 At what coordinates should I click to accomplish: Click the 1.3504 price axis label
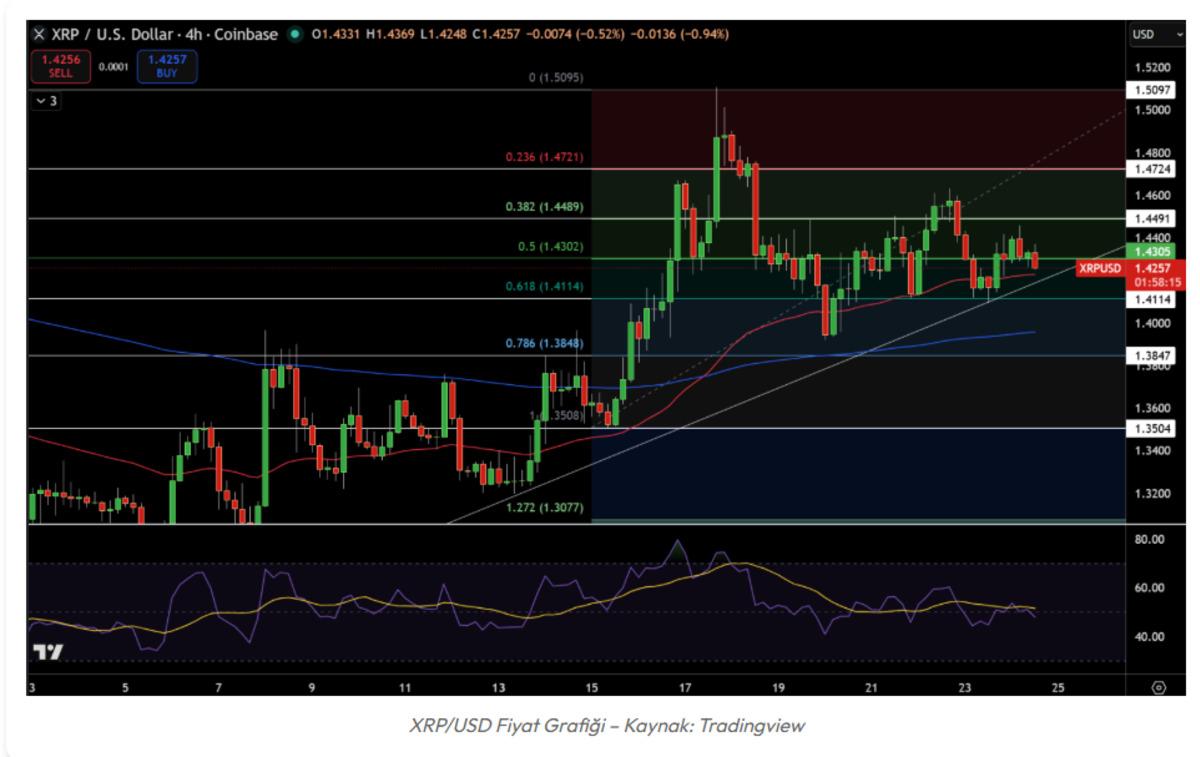click(x=1148, y=428)
